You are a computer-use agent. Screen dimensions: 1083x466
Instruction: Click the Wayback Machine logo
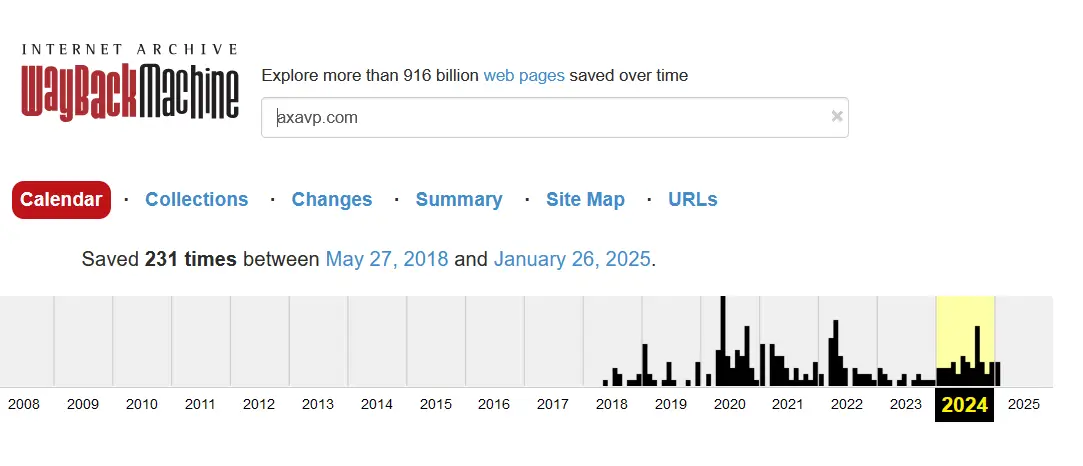pyautogui.click(x=130, y=84)
